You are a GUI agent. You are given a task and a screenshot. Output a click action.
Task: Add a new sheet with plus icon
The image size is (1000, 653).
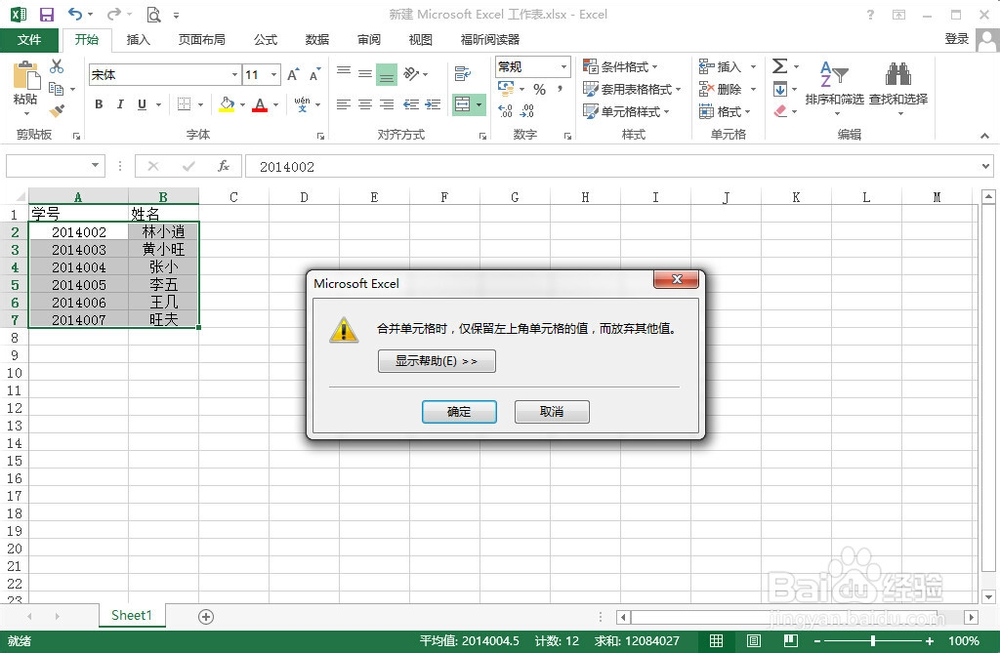(x=206, y=617)
